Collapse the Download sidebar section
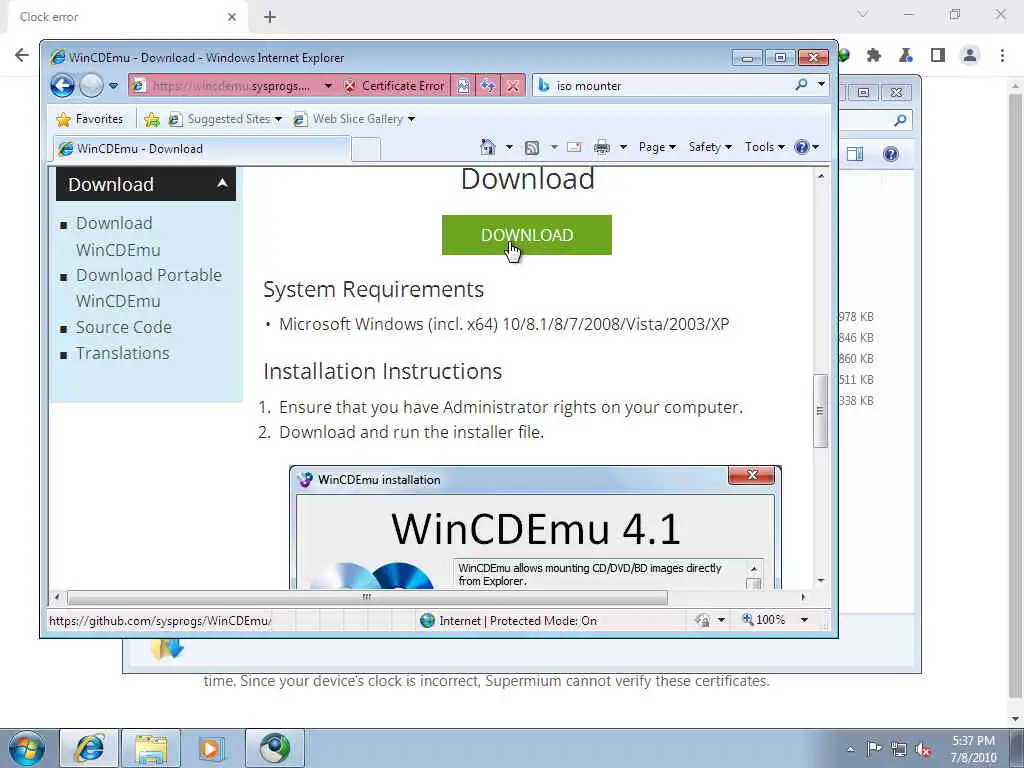The image size is (1024, 768). pyautogui.click(x=222, y=184)
